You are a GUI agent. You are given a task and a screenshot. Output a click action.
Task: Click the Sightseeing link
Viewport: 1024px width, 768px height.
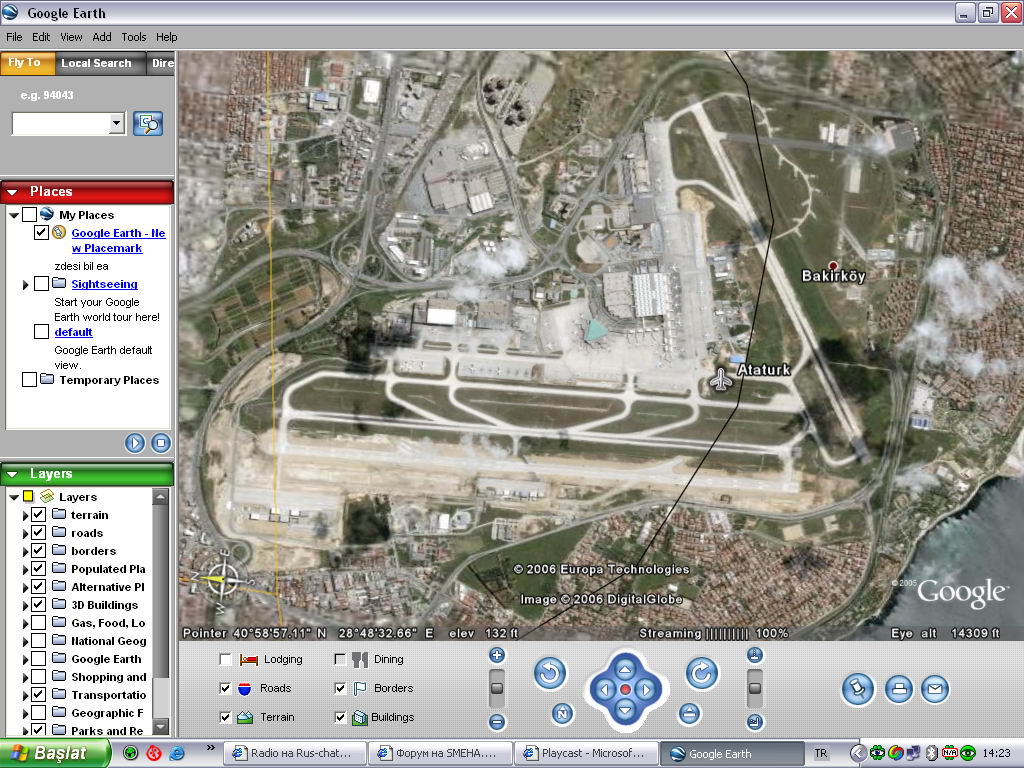[104, 284]
